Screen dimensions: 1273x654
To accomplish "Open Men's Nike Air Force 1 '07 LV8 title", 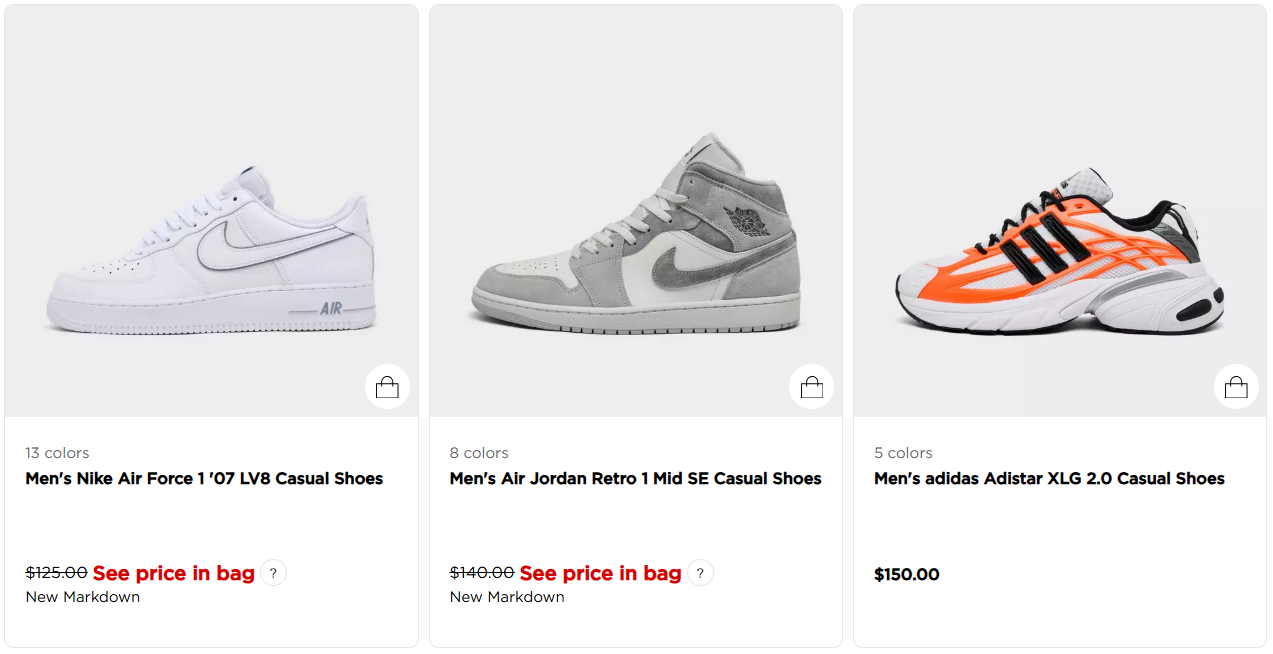I will click(204, 479).
